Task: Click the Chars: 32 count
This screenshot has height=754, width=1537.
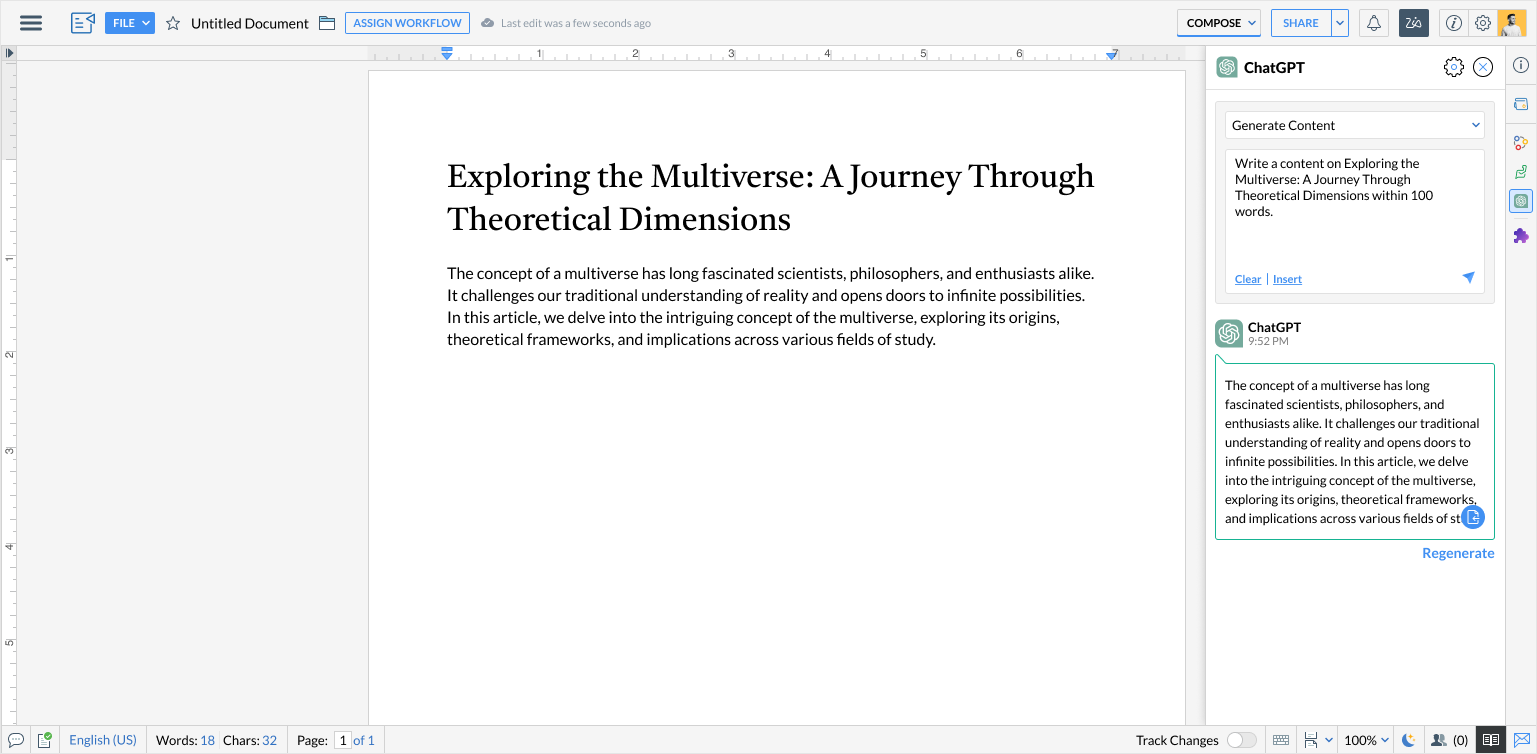Action: (x=250, y=740)
